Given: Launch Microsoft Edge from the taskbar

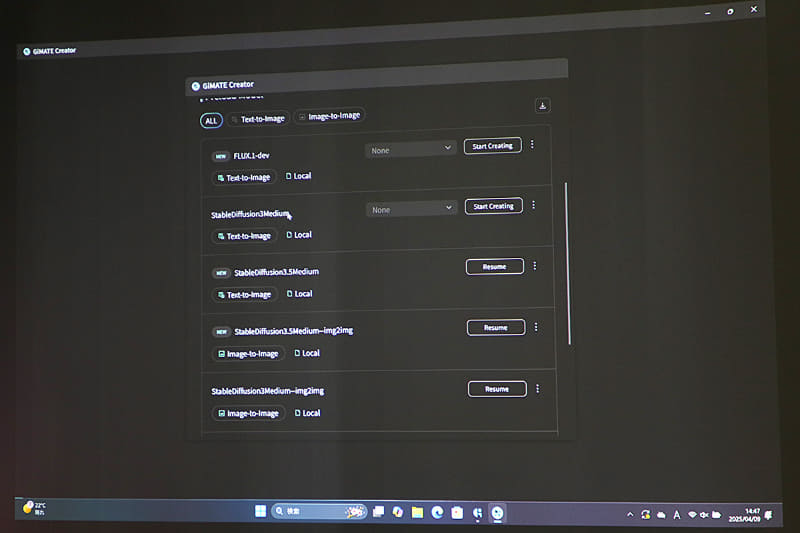Looking at the screenshot, I should pyautogui.click(x=437, y=512).
